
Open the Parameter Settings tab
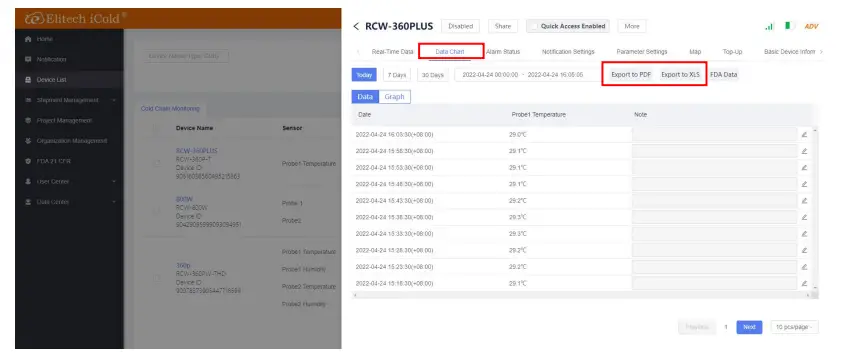[x=642, y=52]
